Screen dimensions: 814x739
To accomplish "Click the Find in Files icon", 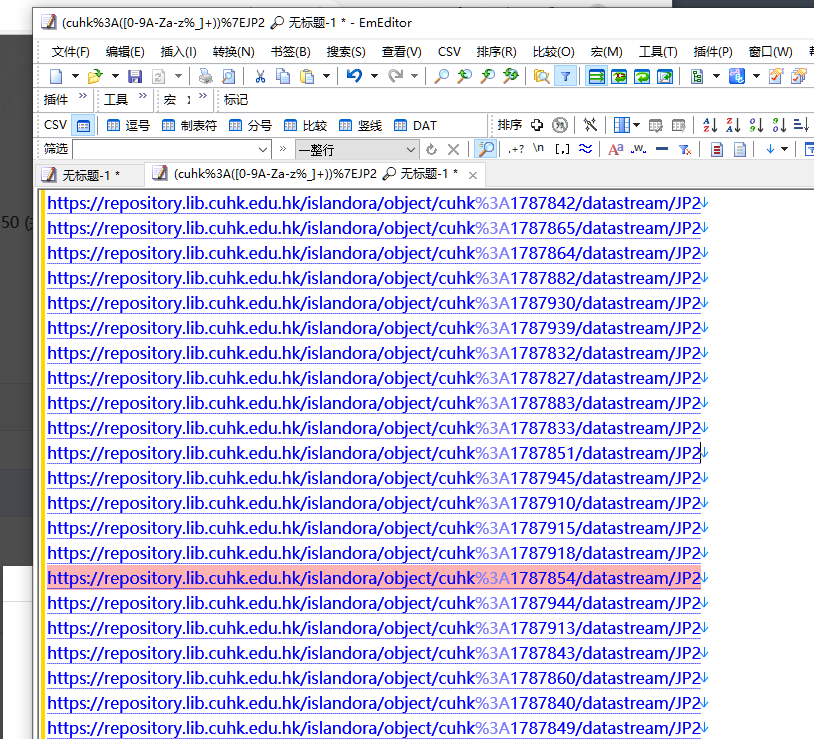I will 541,77.
